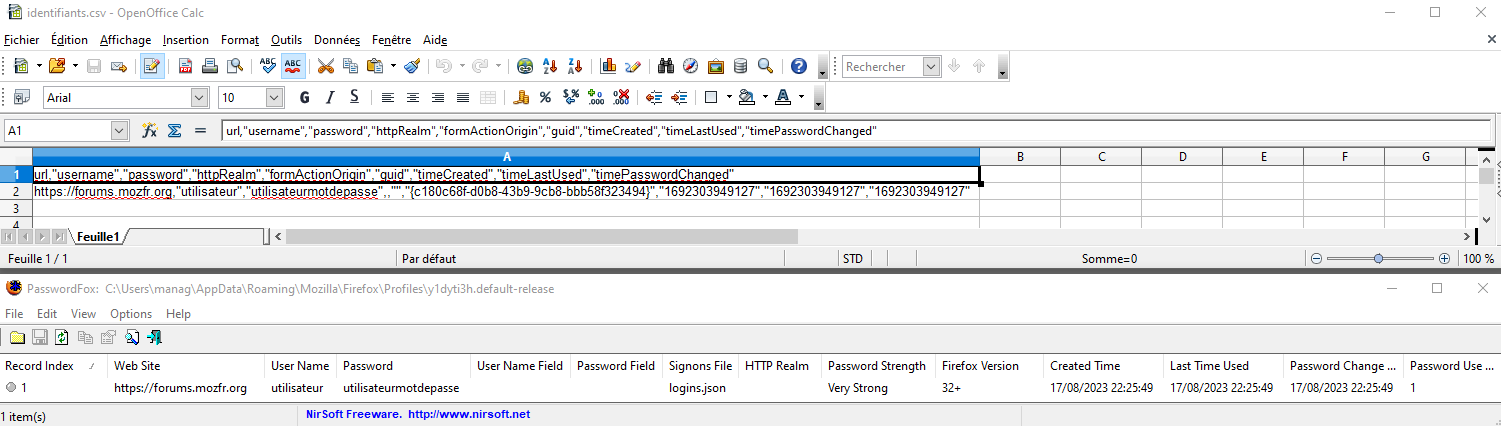Select the Feuille1 sheet tab
Image resolution: width=1501 pixels, height=426 pixels.
pos(96,237)
